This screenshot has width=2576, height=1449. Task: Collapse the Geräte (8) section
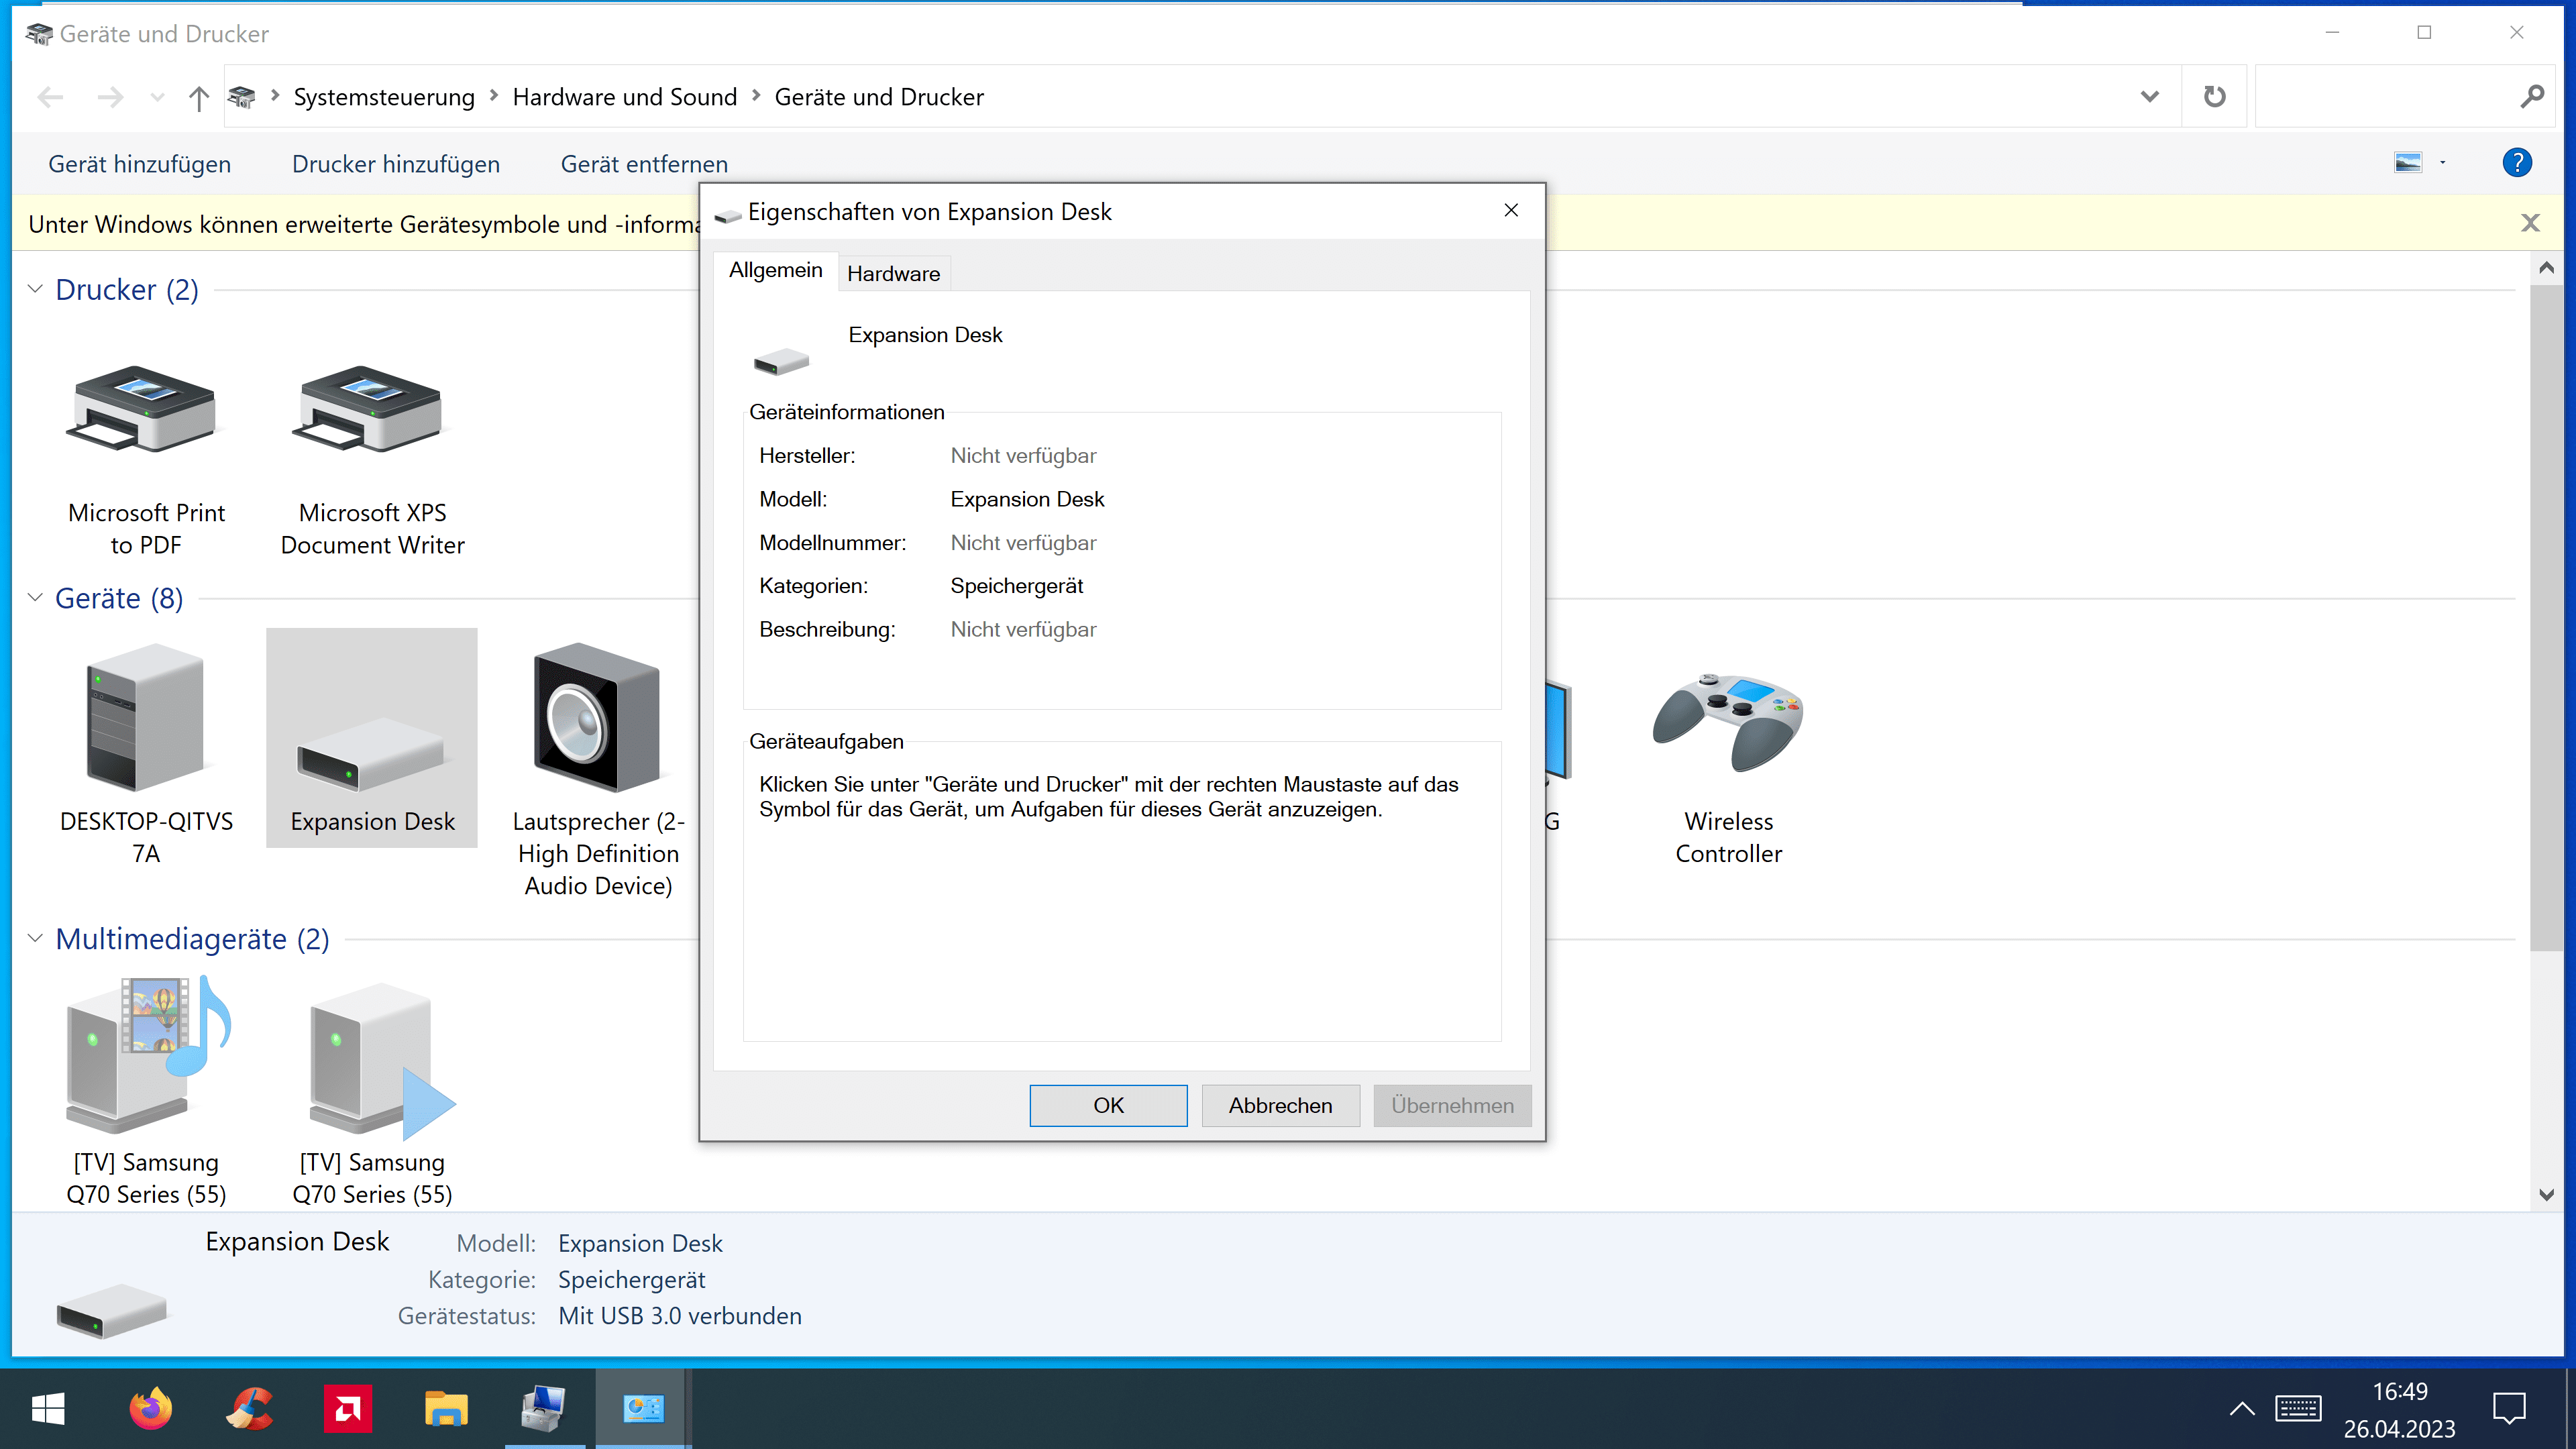click(35, 598)
